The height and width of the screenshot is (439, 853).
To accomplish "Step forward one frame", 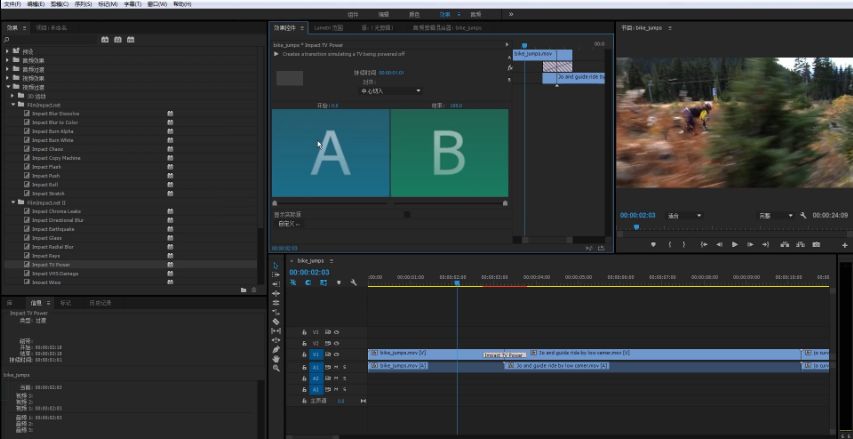I will (750, 245).
